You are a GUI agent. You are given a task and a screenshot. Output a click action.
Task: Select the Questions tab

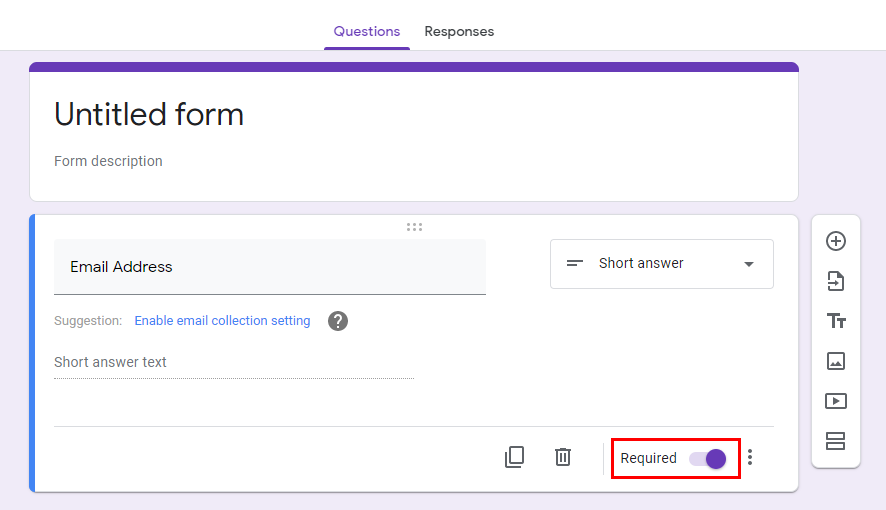pos(367,32)
